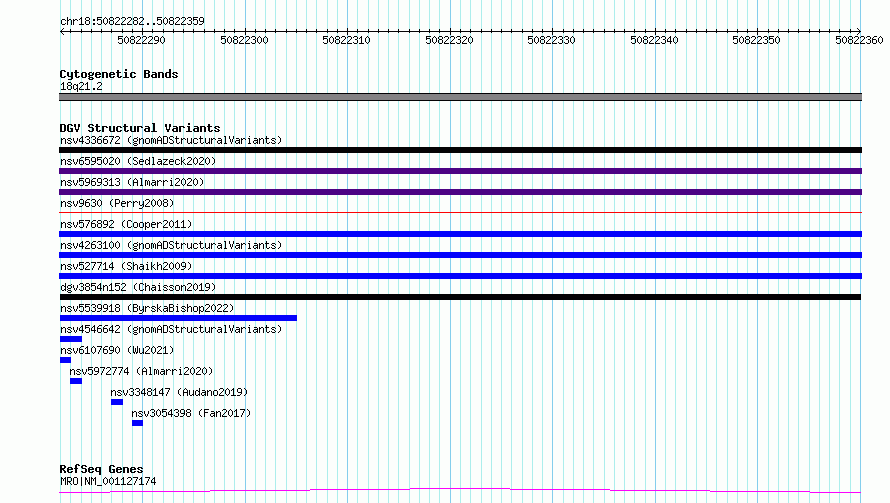Click the thin red line of nsv9630
Screen dimensions: 890x503
(x=460, y=212)
